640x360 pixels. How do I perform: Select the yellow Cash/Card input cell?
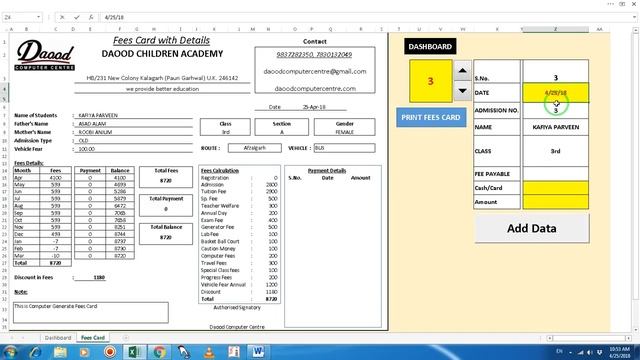pos(556,188)
